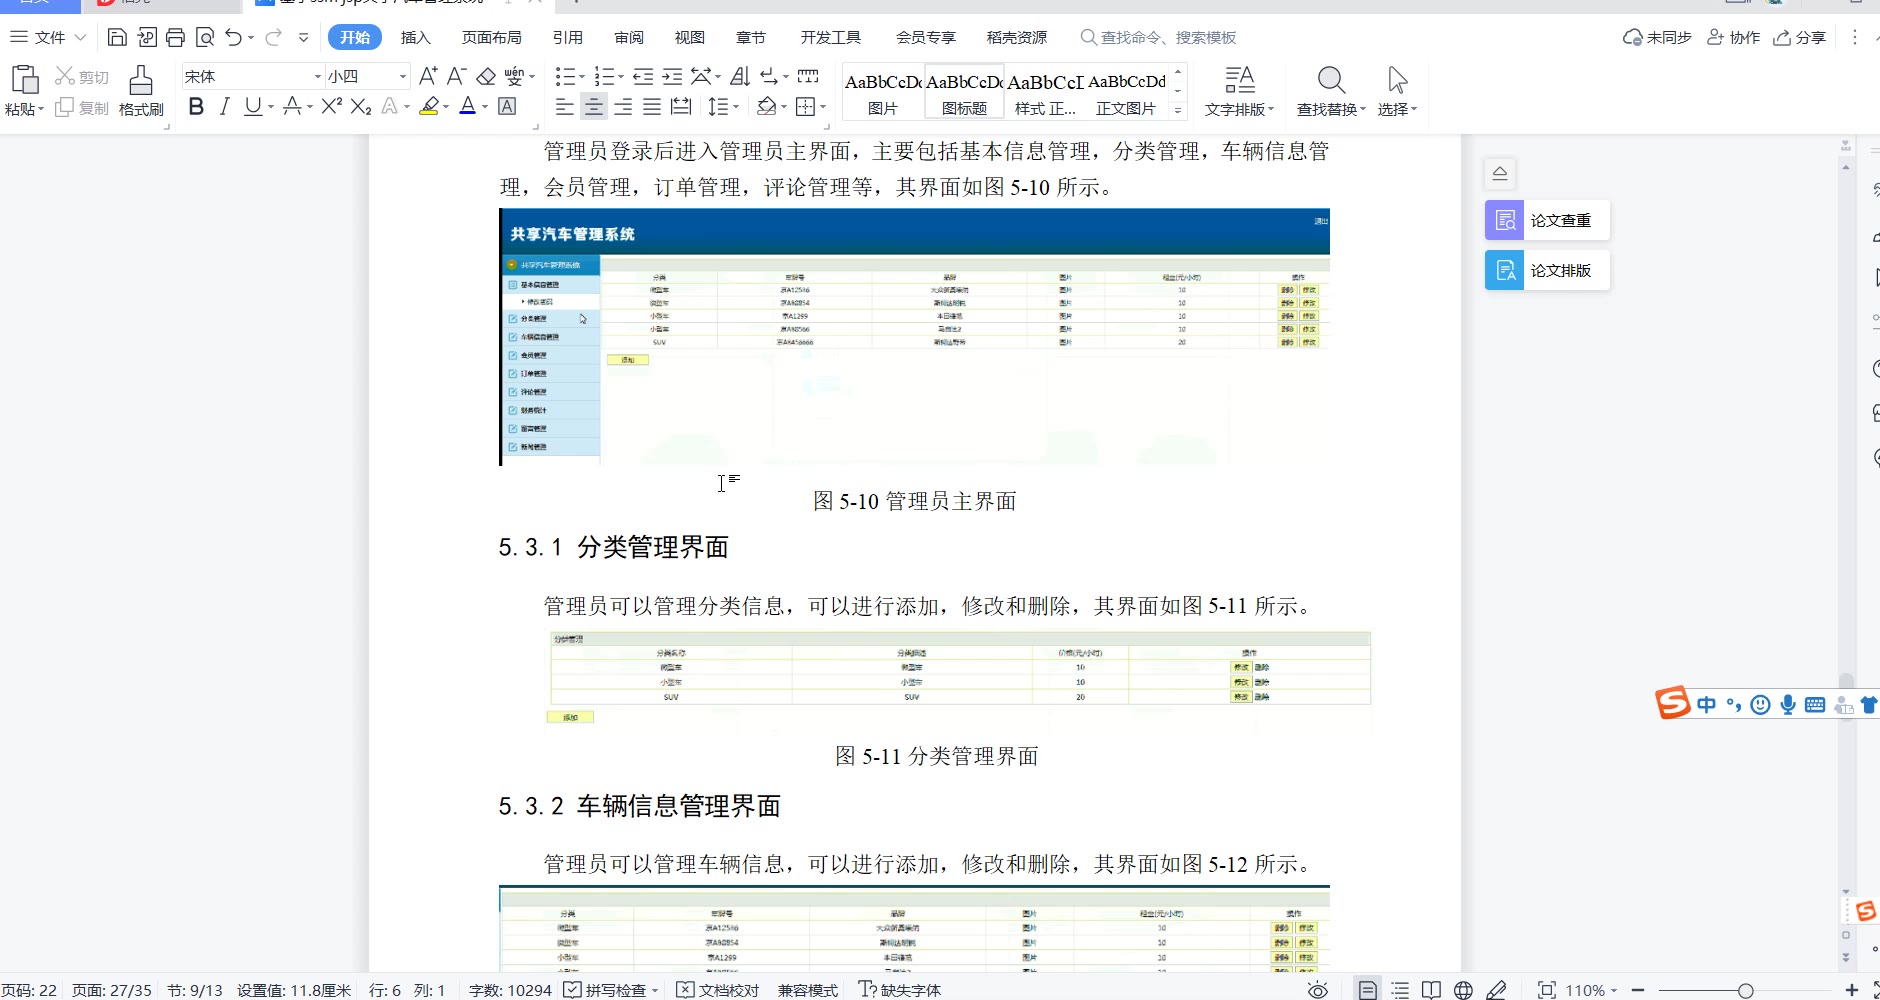The image size is (1880, 1000).
Task: Align paragraph to the right
Action: [623, 106]
